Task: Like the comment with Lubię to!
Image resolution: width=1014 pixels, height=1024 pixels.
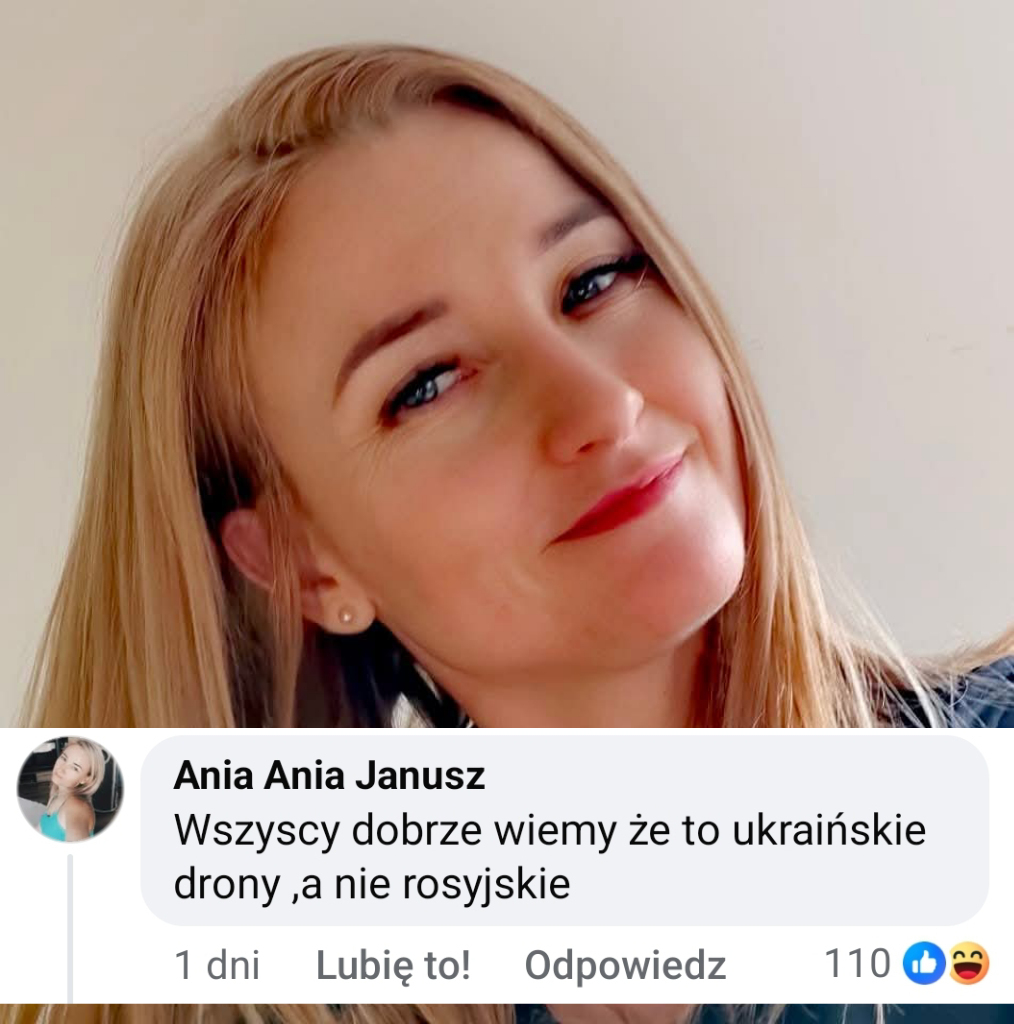Action: (393, 965)
